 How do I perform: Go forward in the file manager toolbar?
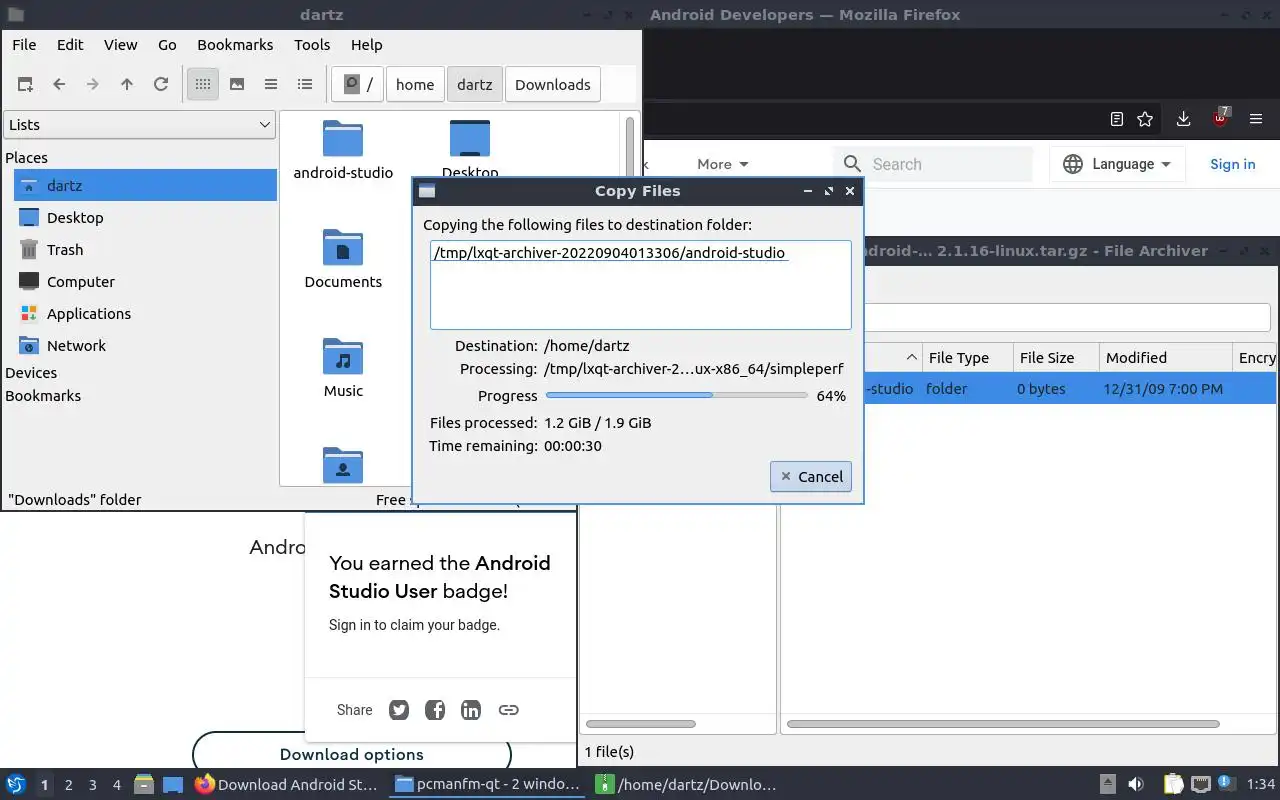click(93, 84)
